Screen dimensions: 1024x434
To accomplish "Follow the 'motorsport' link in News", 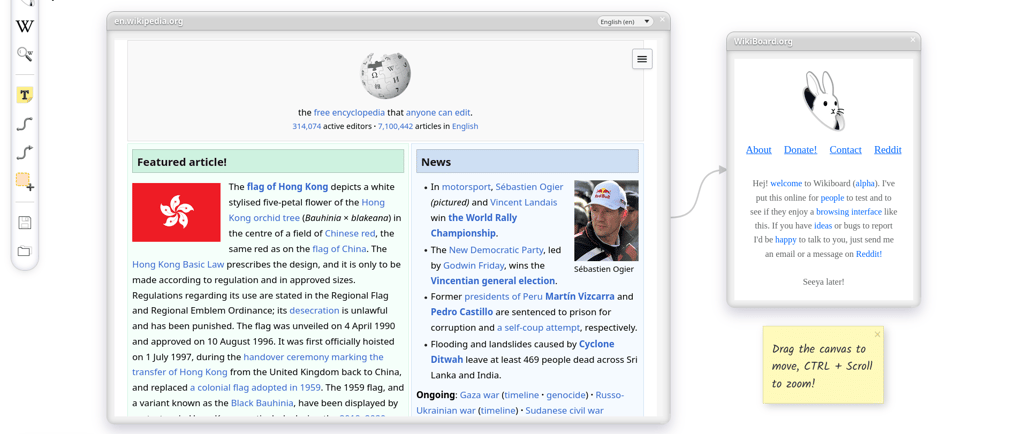I will click(466, 187).
